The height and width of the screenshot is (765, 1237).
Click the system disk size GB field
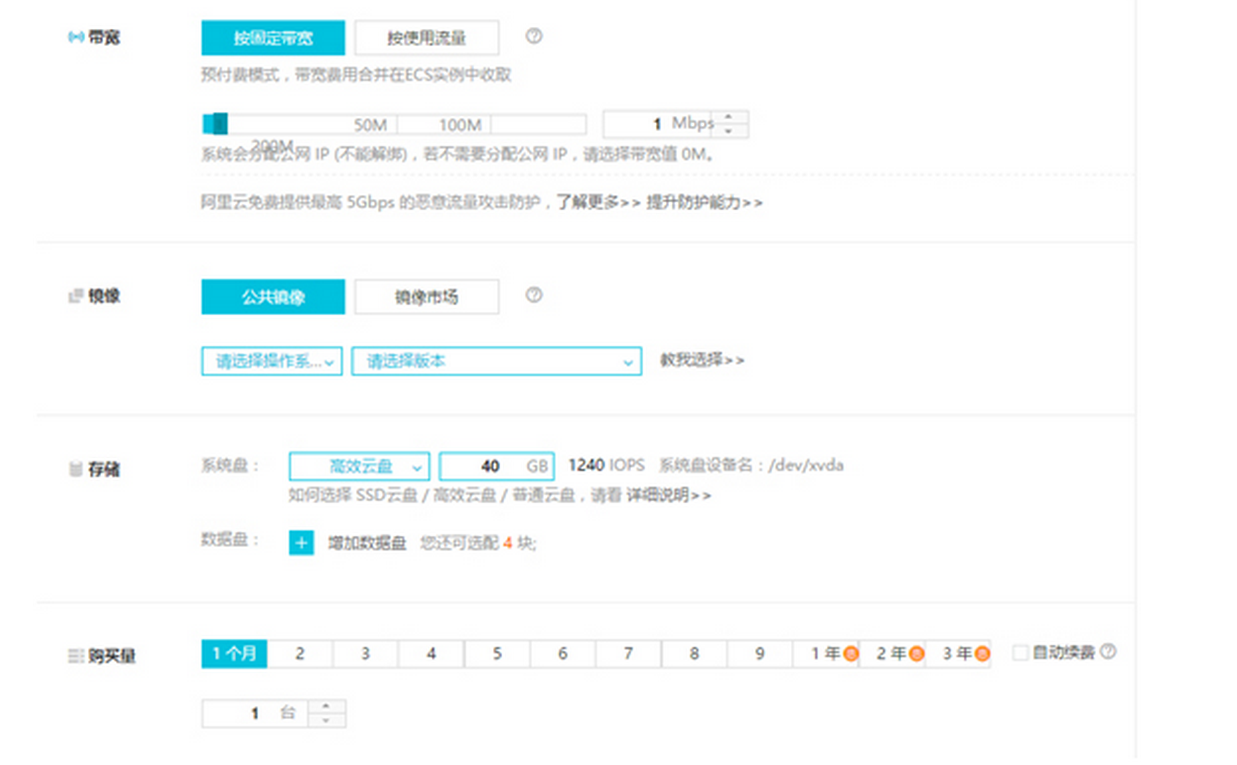496,467
